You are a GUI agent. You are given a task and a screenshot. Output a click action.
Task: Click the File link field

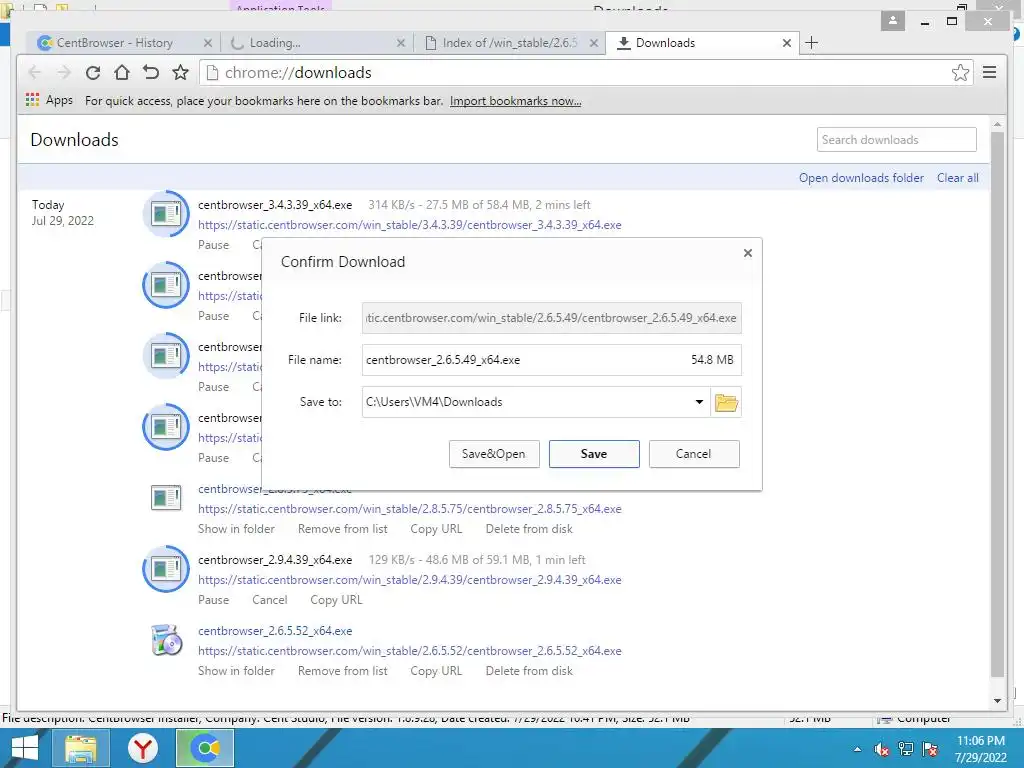pos(552,318)
